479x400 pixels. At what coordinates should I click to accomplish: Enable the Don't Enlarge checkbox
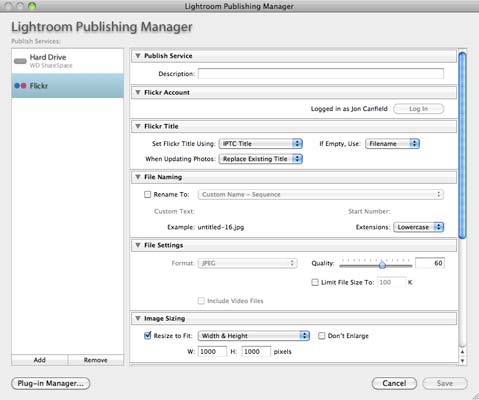(x=321, y=336)
